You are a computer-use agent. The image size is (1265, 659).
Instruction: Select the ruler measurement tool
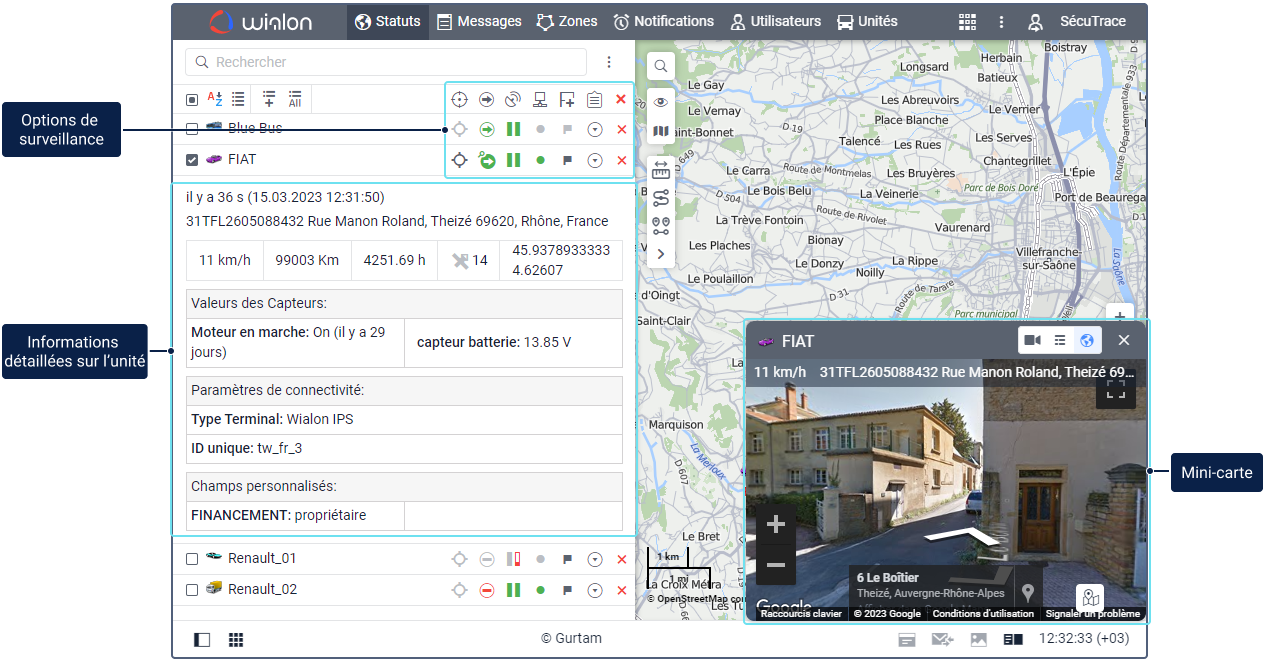[x=661, y=170]
